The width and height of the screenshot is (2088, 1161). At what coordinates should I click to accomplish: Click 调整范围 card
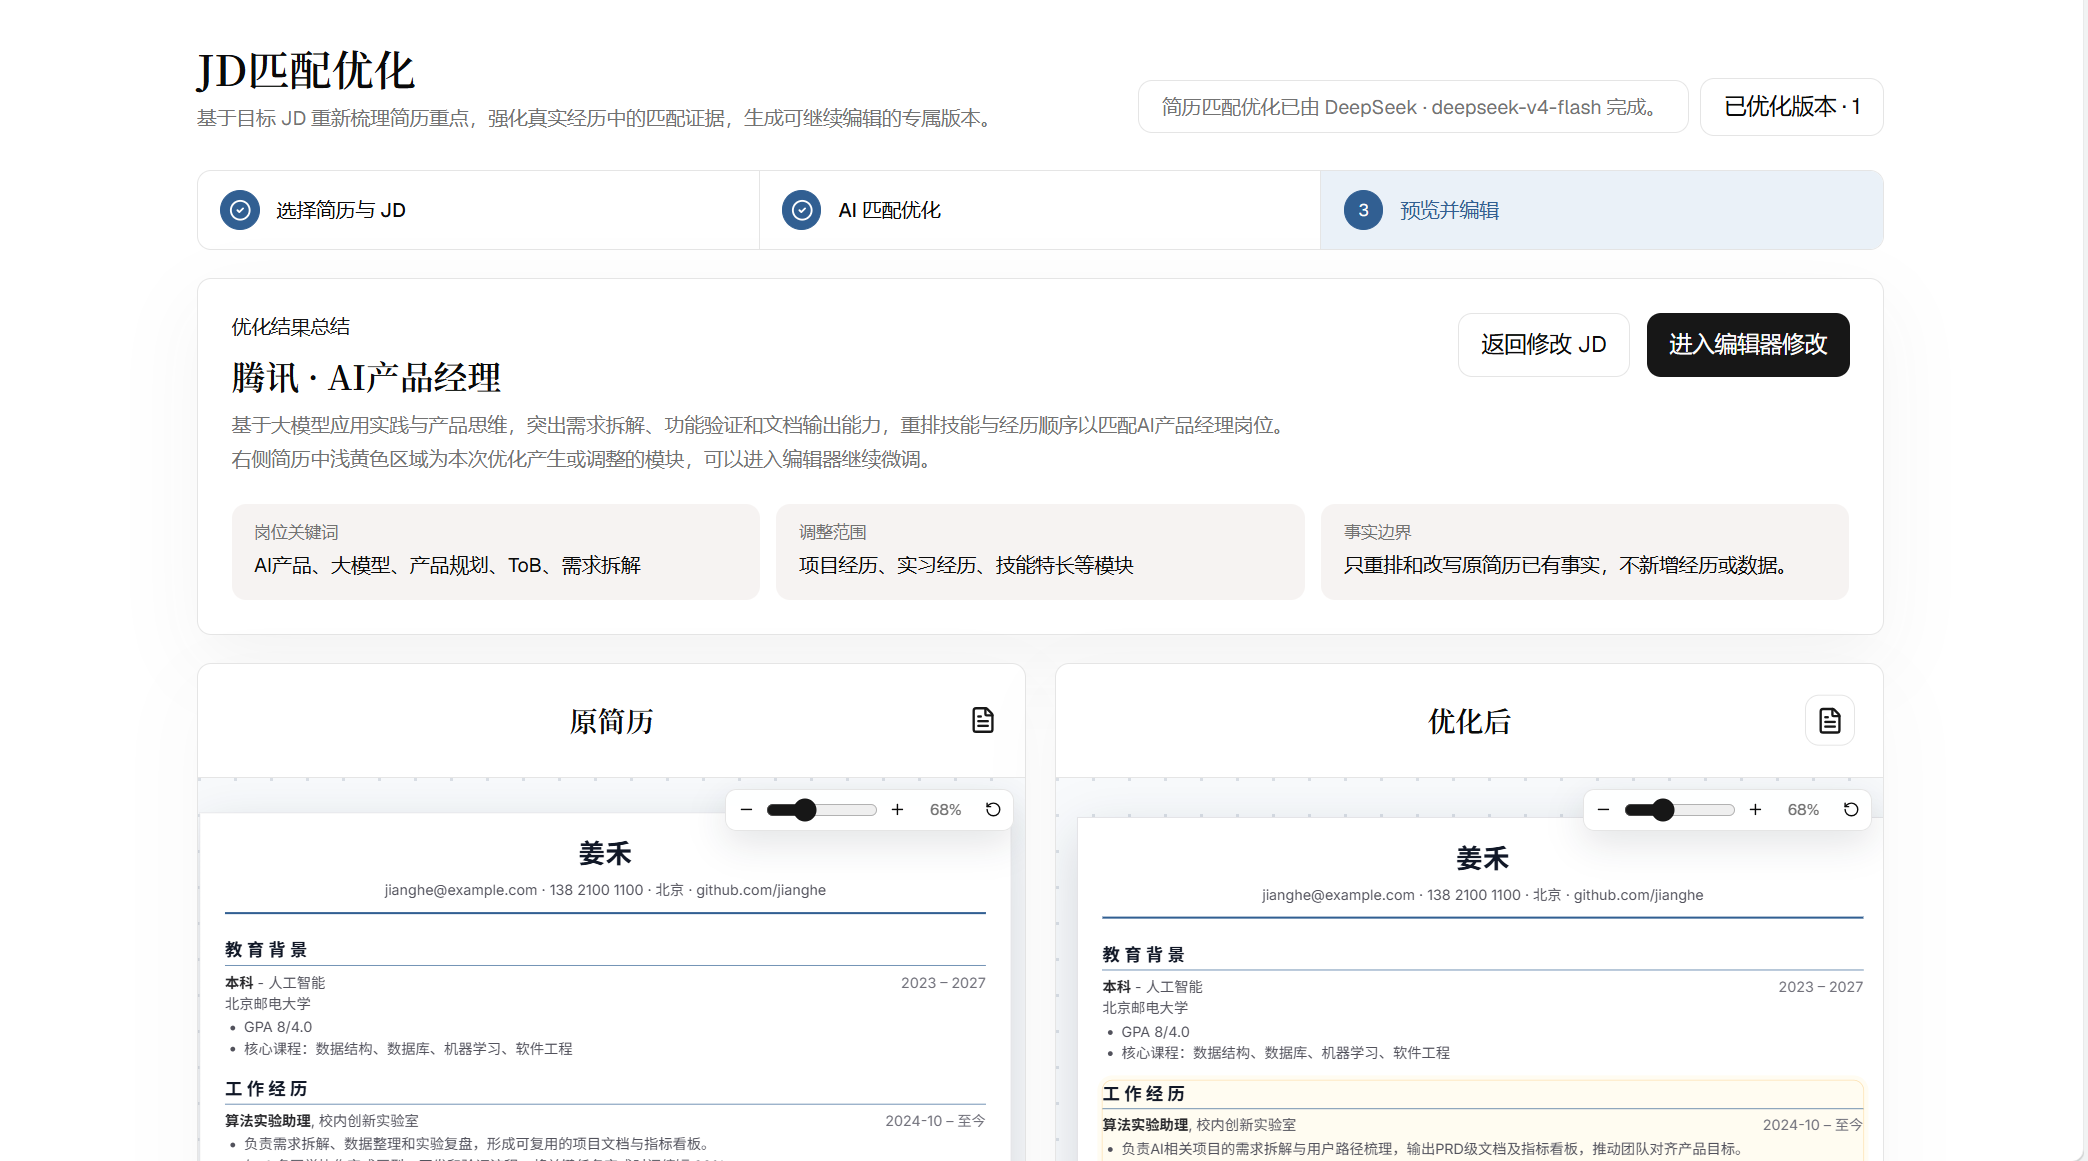[1040, 552]
